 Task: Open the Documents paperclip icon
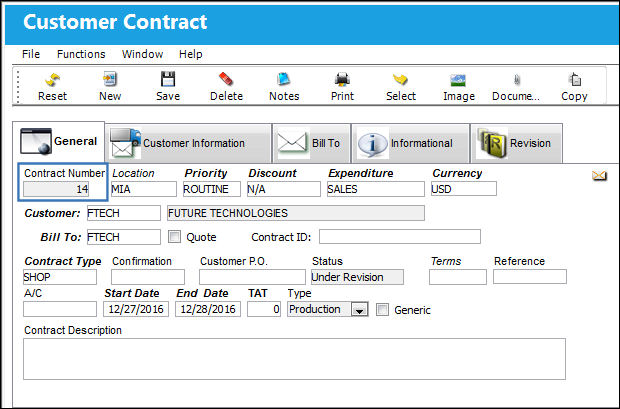516,80
